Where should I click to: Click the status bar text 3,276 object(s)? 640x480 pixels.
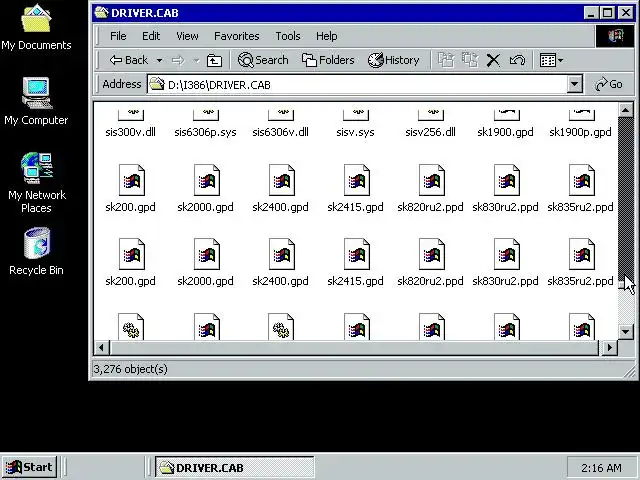click(130, 369)
